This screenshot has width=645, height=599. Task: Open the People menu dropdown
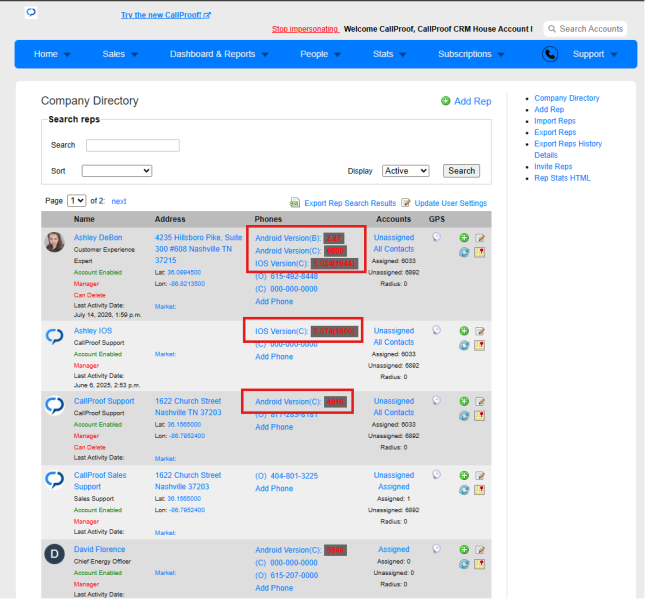320,54
